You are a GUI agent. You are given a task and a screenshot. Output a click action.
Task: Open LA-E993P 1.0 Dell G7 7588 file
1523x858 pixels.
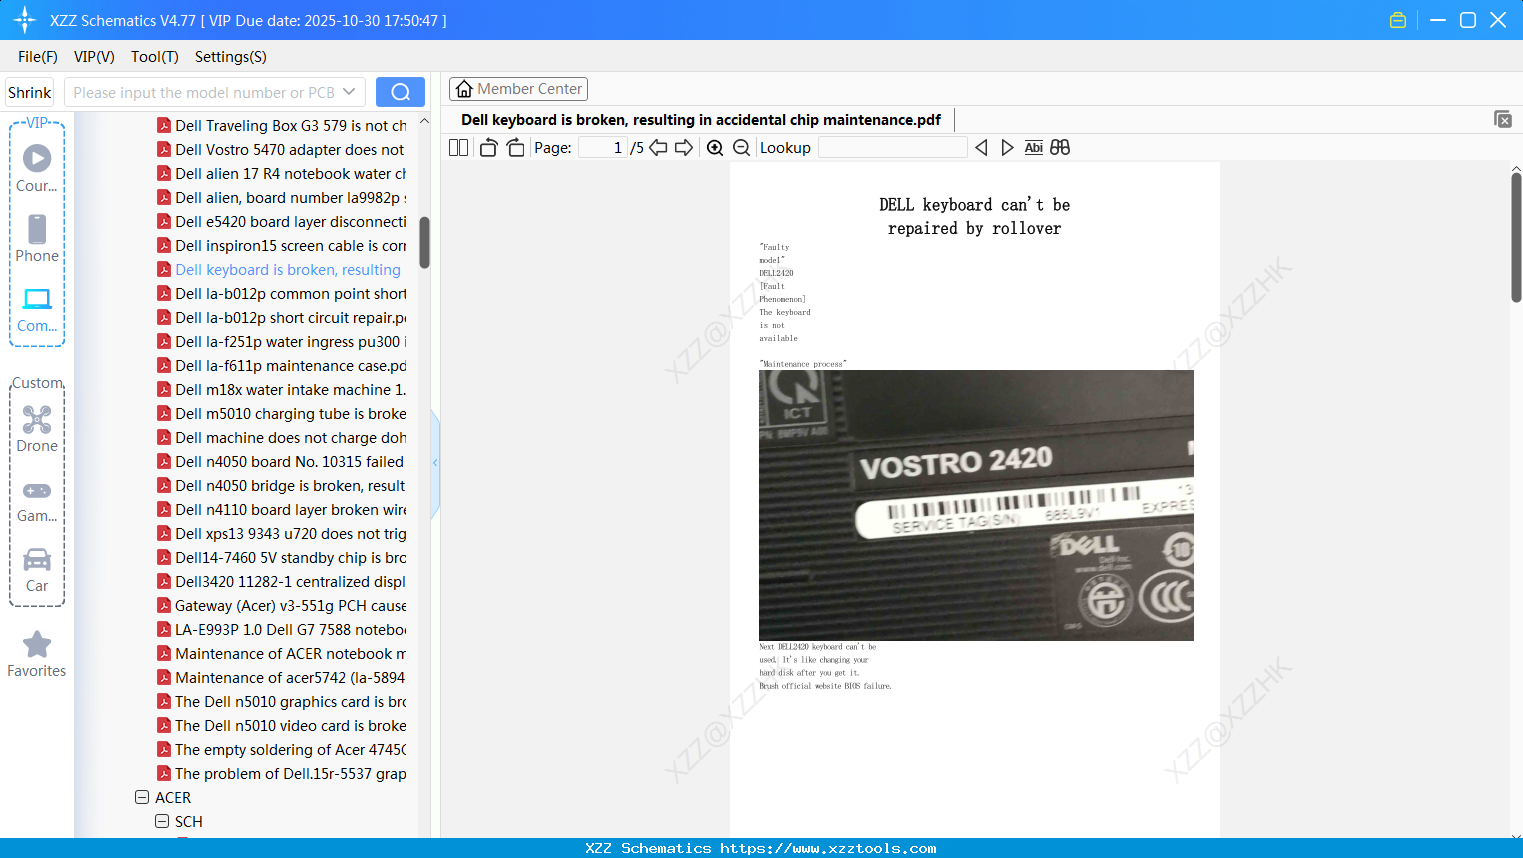pyautogui.click(x=281, y=630)
